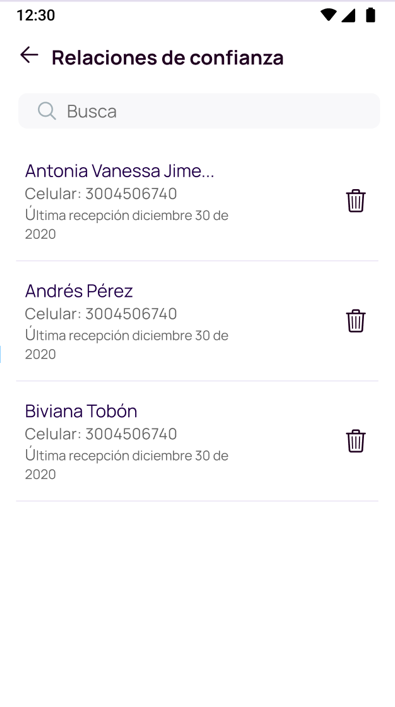395x707 pixels.
Task: Tap the 12:30 clock in status bar
Action: [x=36, y=15]
